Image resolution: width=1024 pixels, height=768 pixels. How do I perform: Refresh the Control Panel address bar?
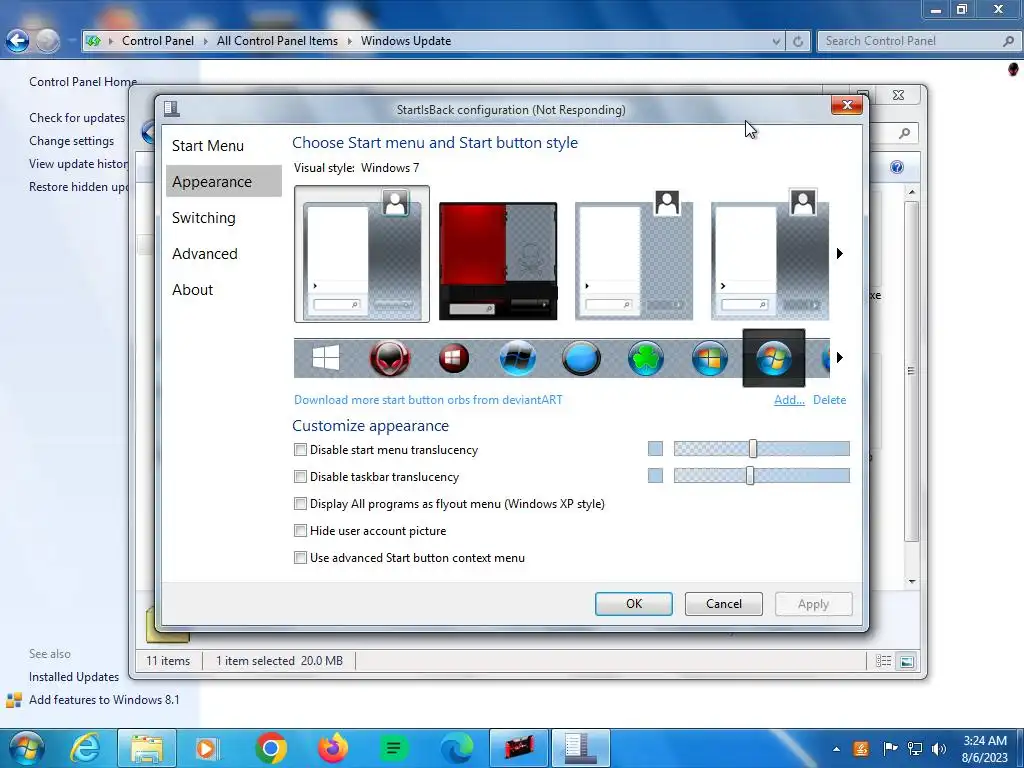(798, 41)
